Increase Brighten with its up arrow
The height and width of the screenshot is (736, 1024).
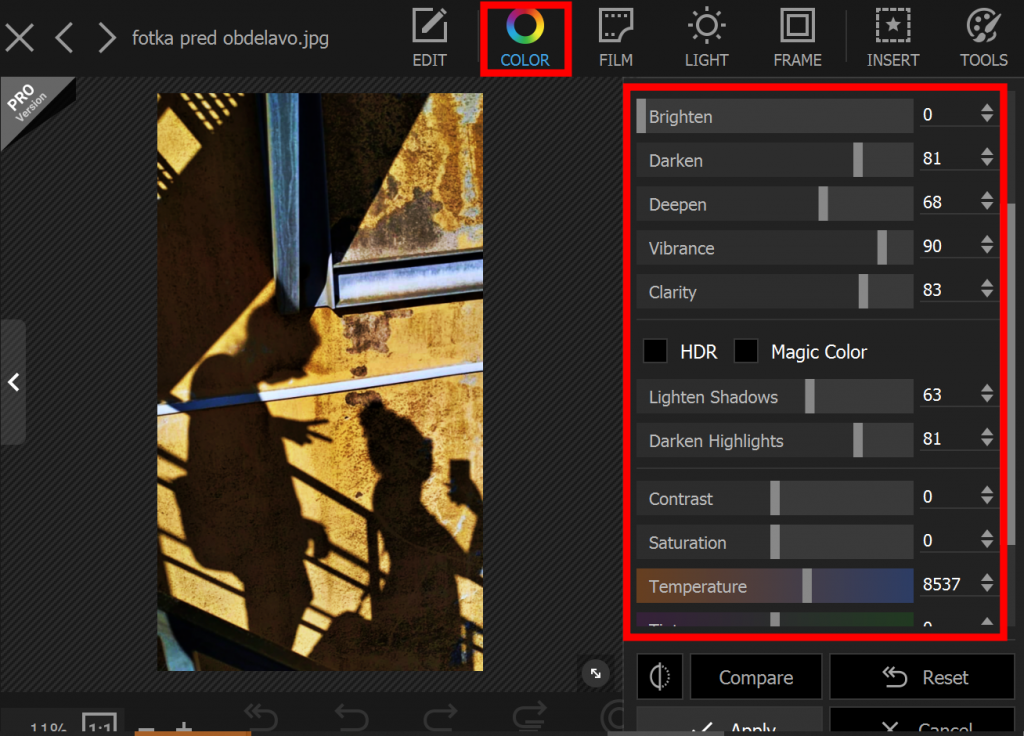click(987, 108)
